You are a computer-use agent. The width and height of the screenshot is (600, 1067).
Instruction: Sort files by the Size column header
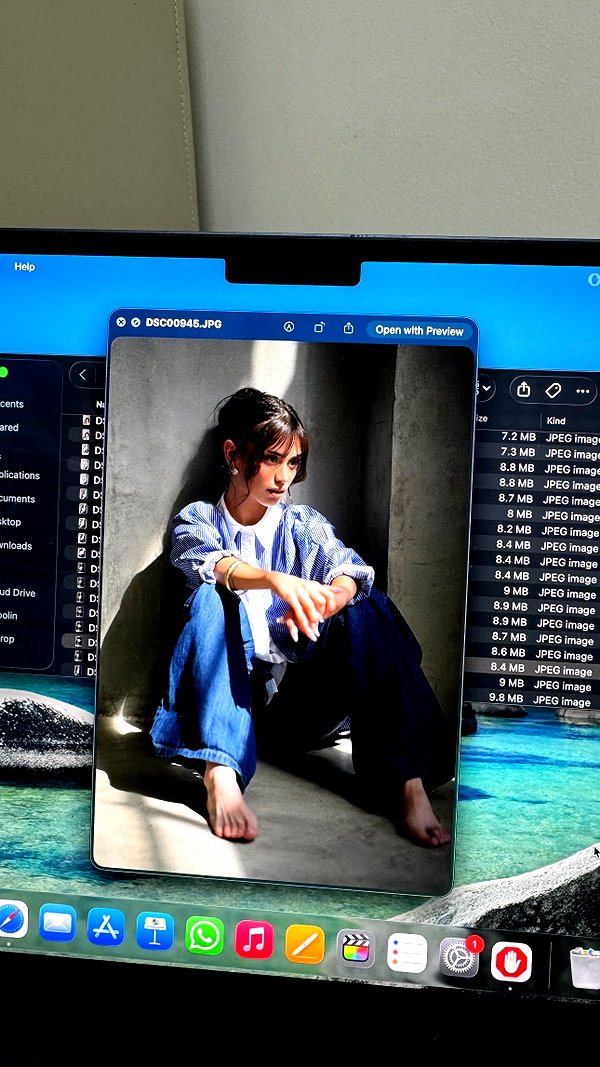482,418
